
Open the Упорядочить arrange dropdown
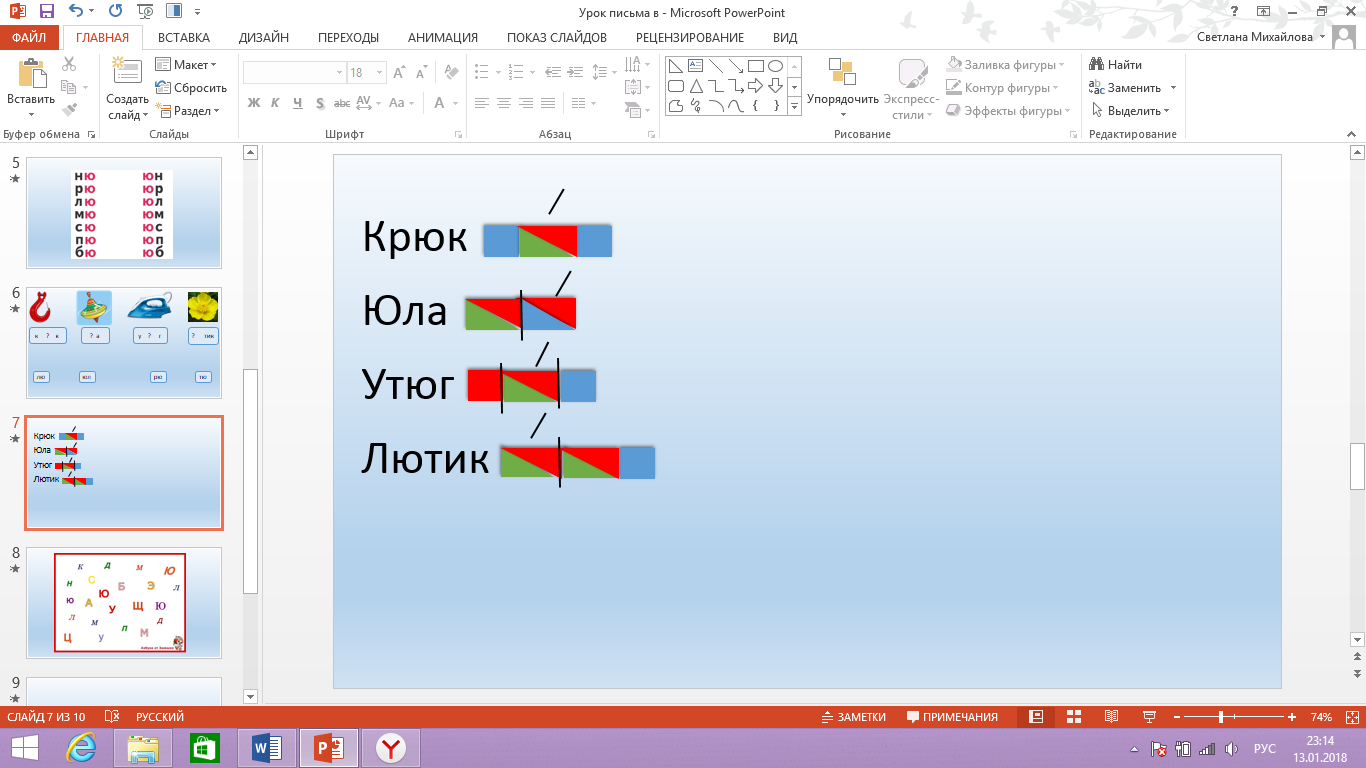click(842, 99)
